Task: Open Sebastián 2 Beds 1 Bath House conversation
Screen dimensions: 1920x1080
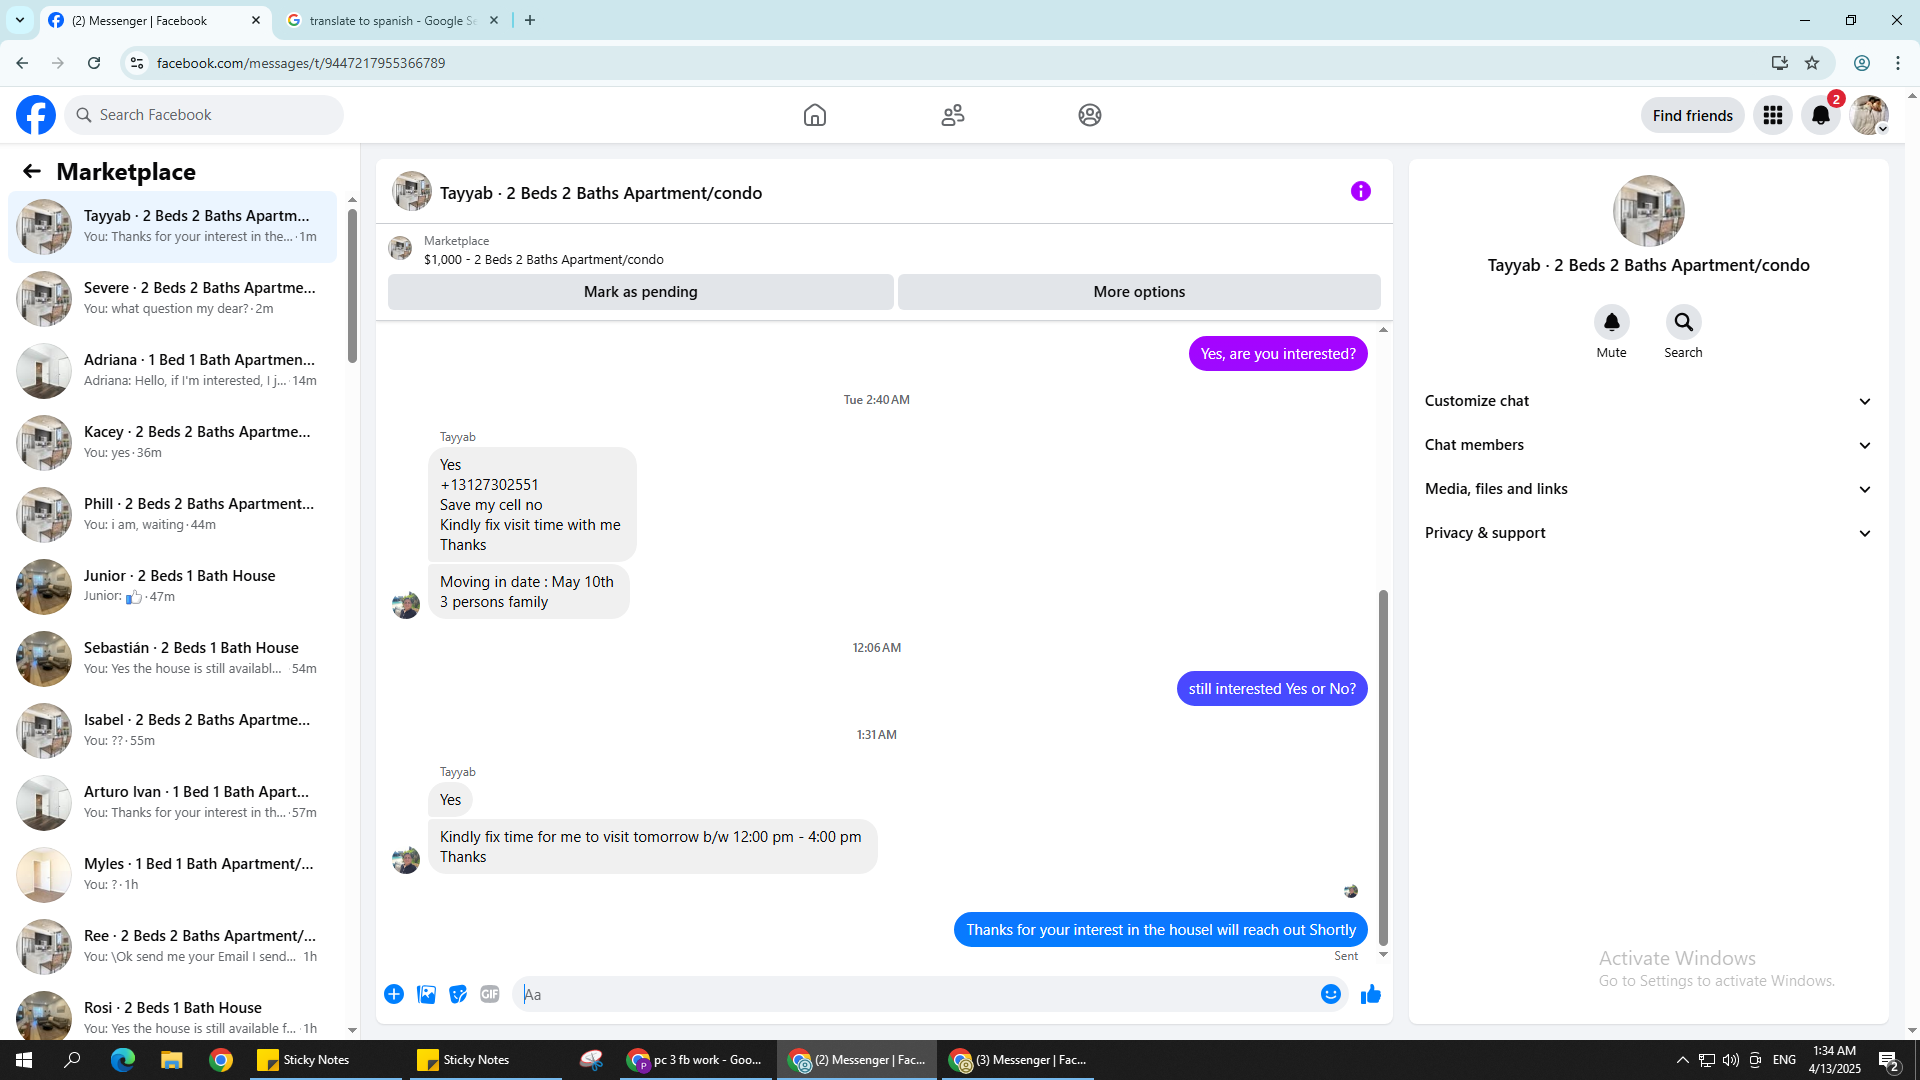Action: click(x=172, y=659)
